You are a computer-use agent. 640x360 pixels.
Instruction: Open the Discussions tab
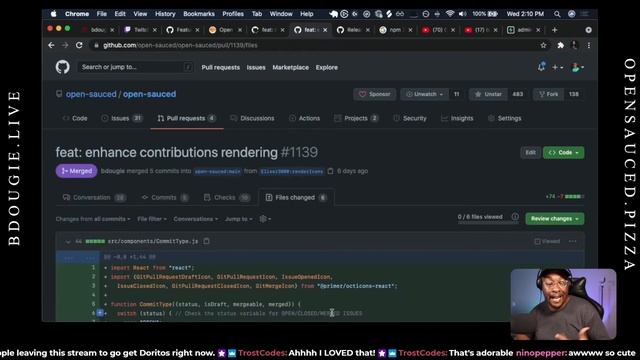(x=252, y=118)
